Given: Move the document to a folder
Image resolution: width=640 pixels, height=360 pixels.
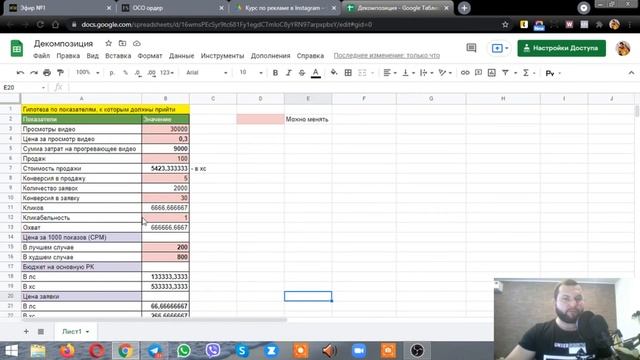Looking at the screenshot, I should coord(122,43).
